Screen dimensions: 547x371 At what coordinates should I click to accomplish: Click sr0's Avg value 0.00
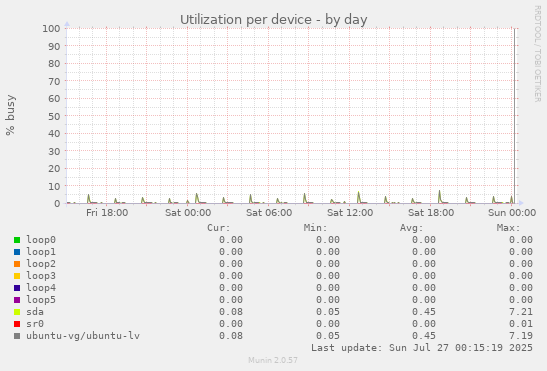pos(424,324)
